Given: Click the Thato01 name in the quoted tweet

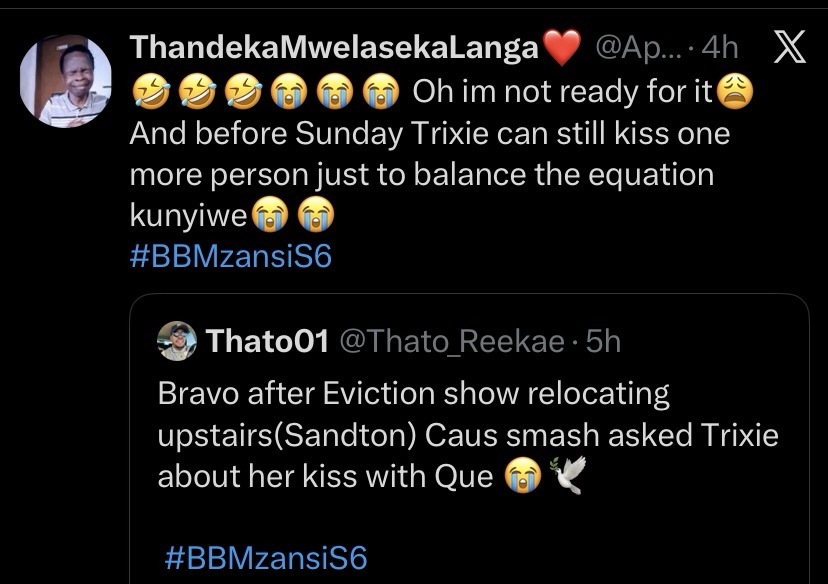Looking at the screenshot, I should tap(267, 341).
